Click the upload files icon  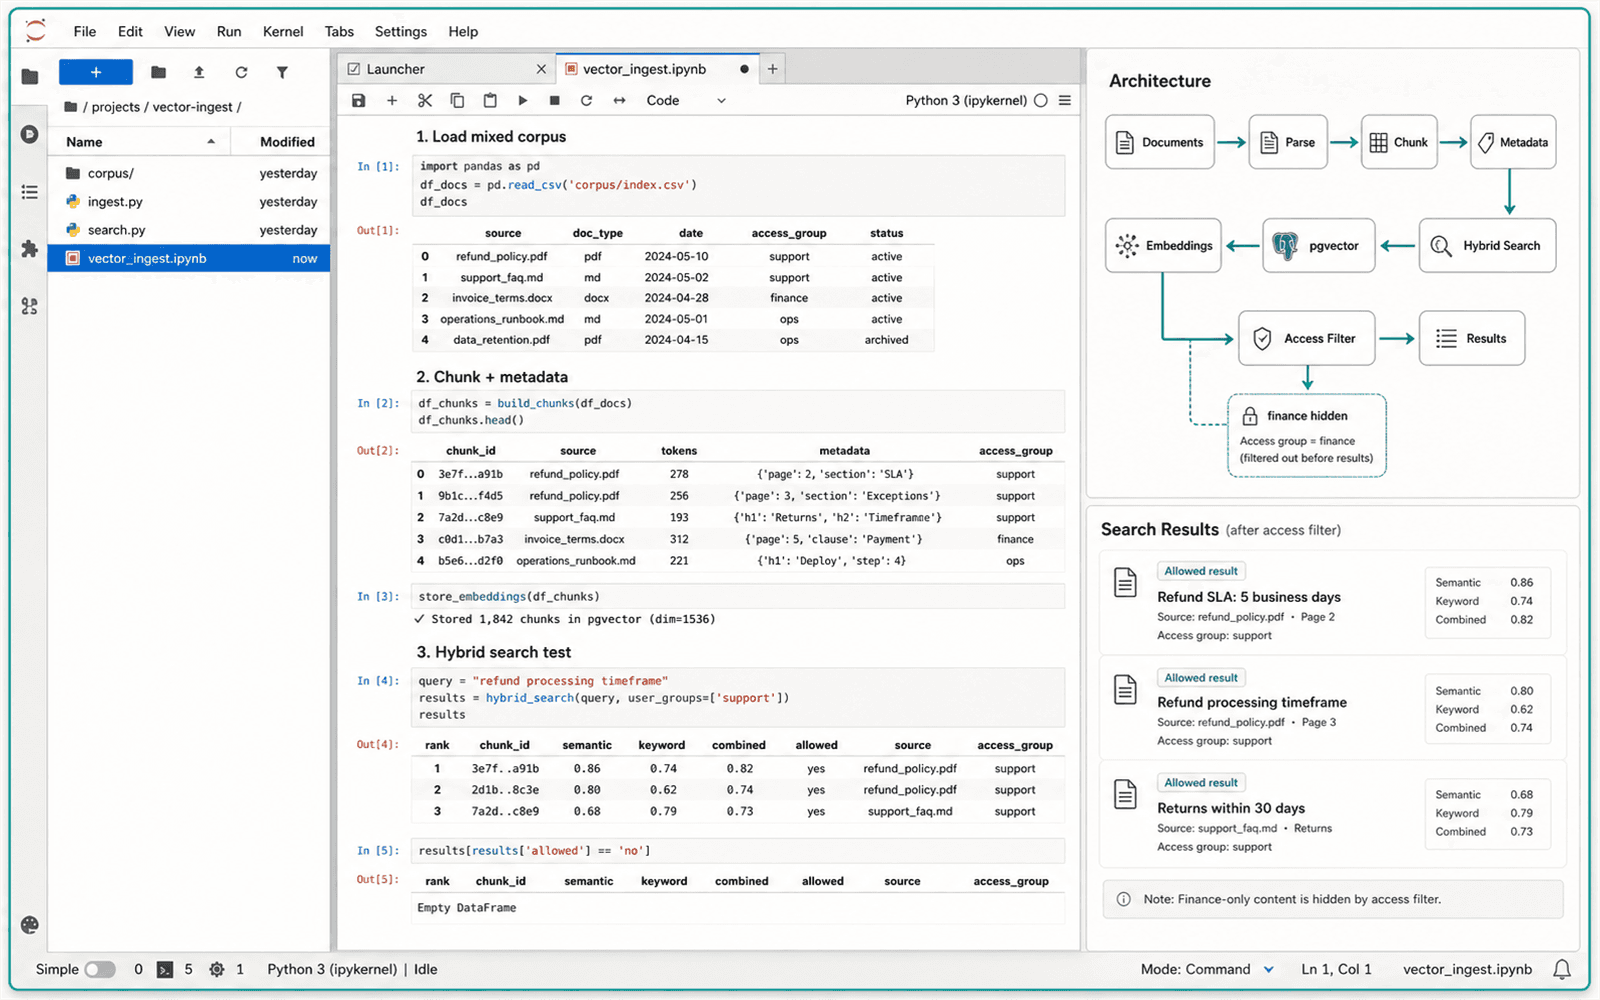199,72
